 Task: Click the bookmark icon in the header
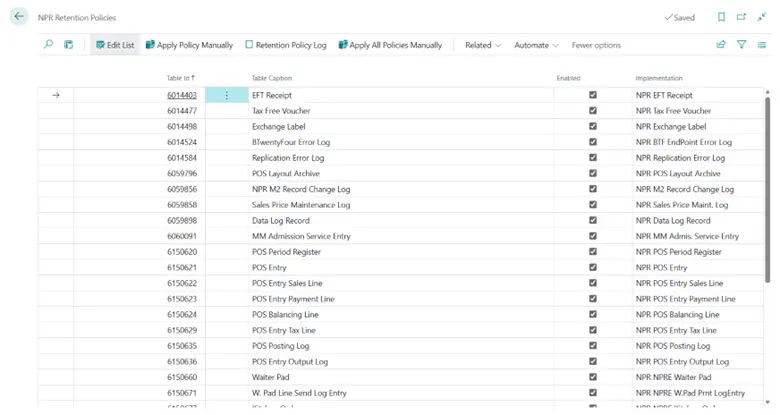click(x=721, y=17)
